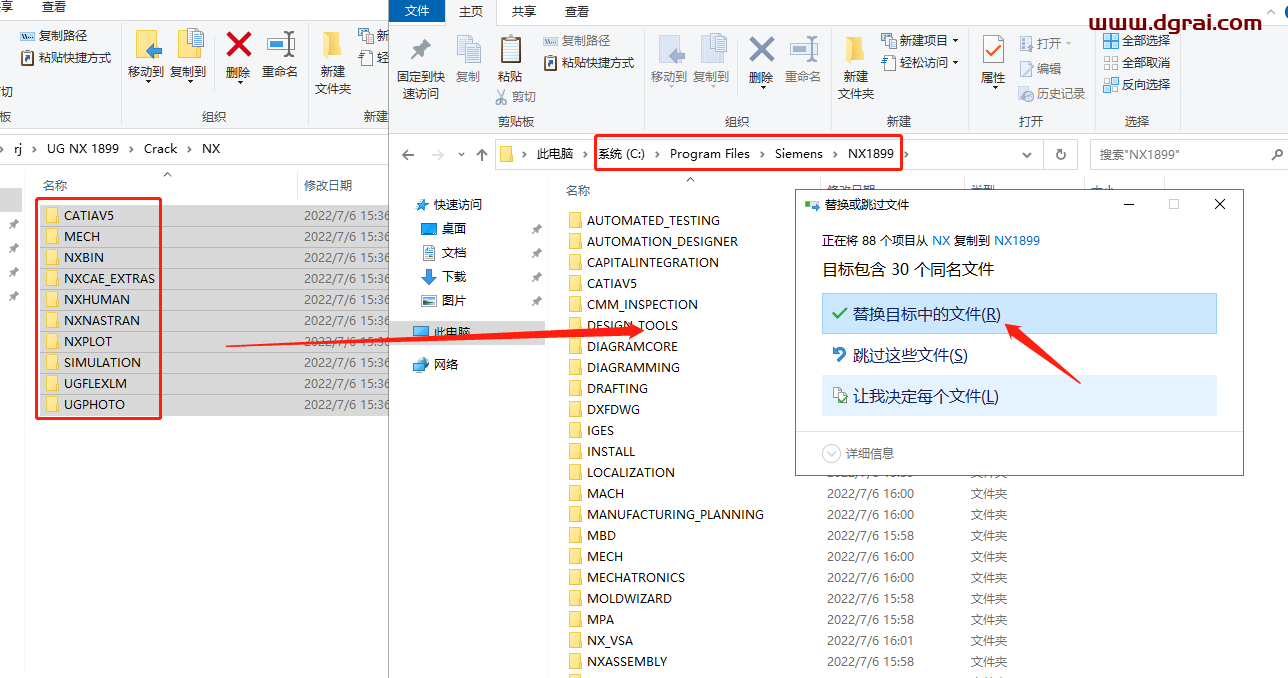Choose 跳过这些文件(S) option
The image size is (1288, 678).
(x=1019, y=355)
